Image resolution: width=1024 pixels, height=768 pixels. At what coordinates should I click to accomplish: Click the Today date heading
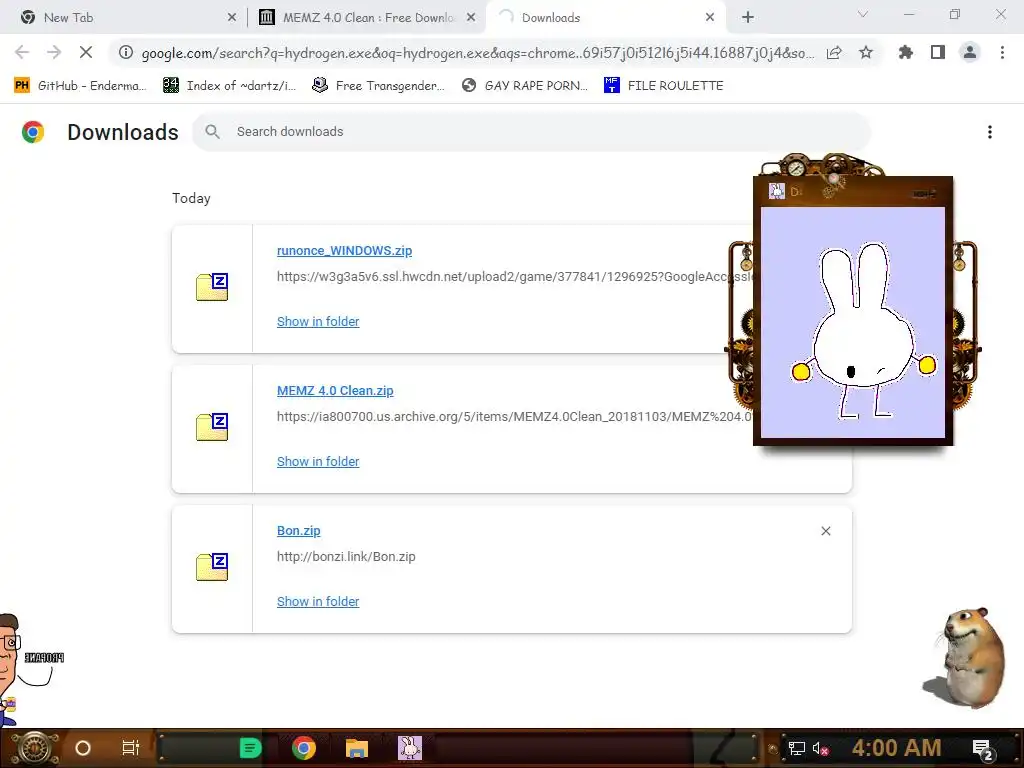coord(191,199)
